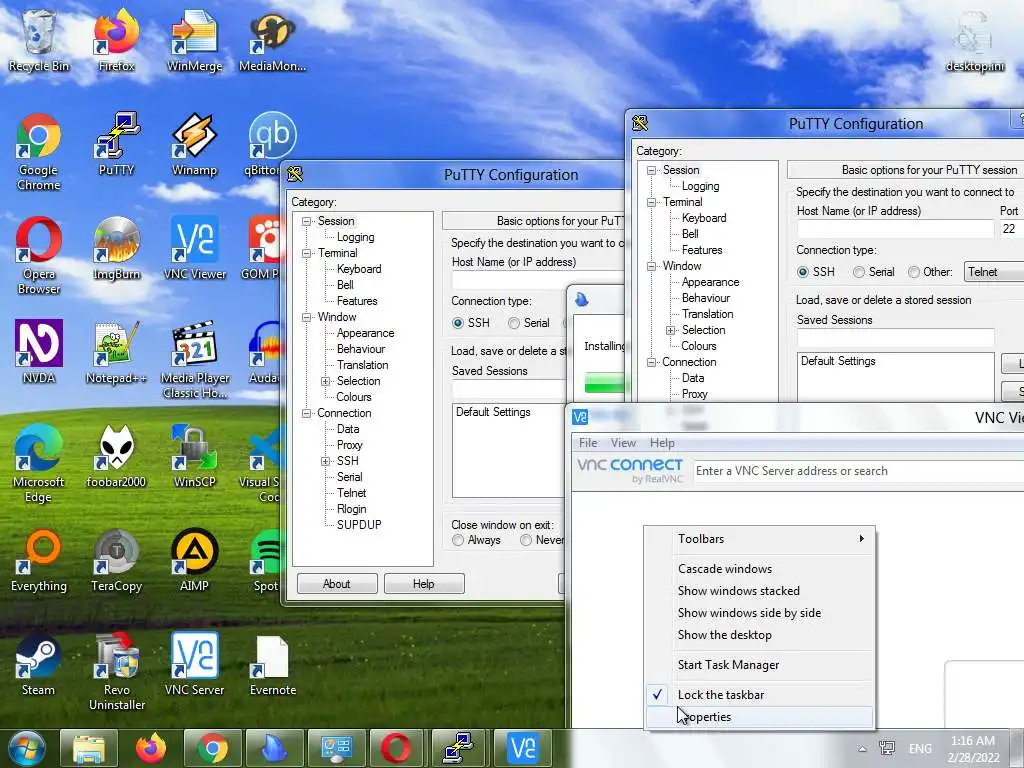1024x768 pixels.
Task: Select the Notepad++ desktop icon
Action: pyautogui.click(x=116, y=352)
